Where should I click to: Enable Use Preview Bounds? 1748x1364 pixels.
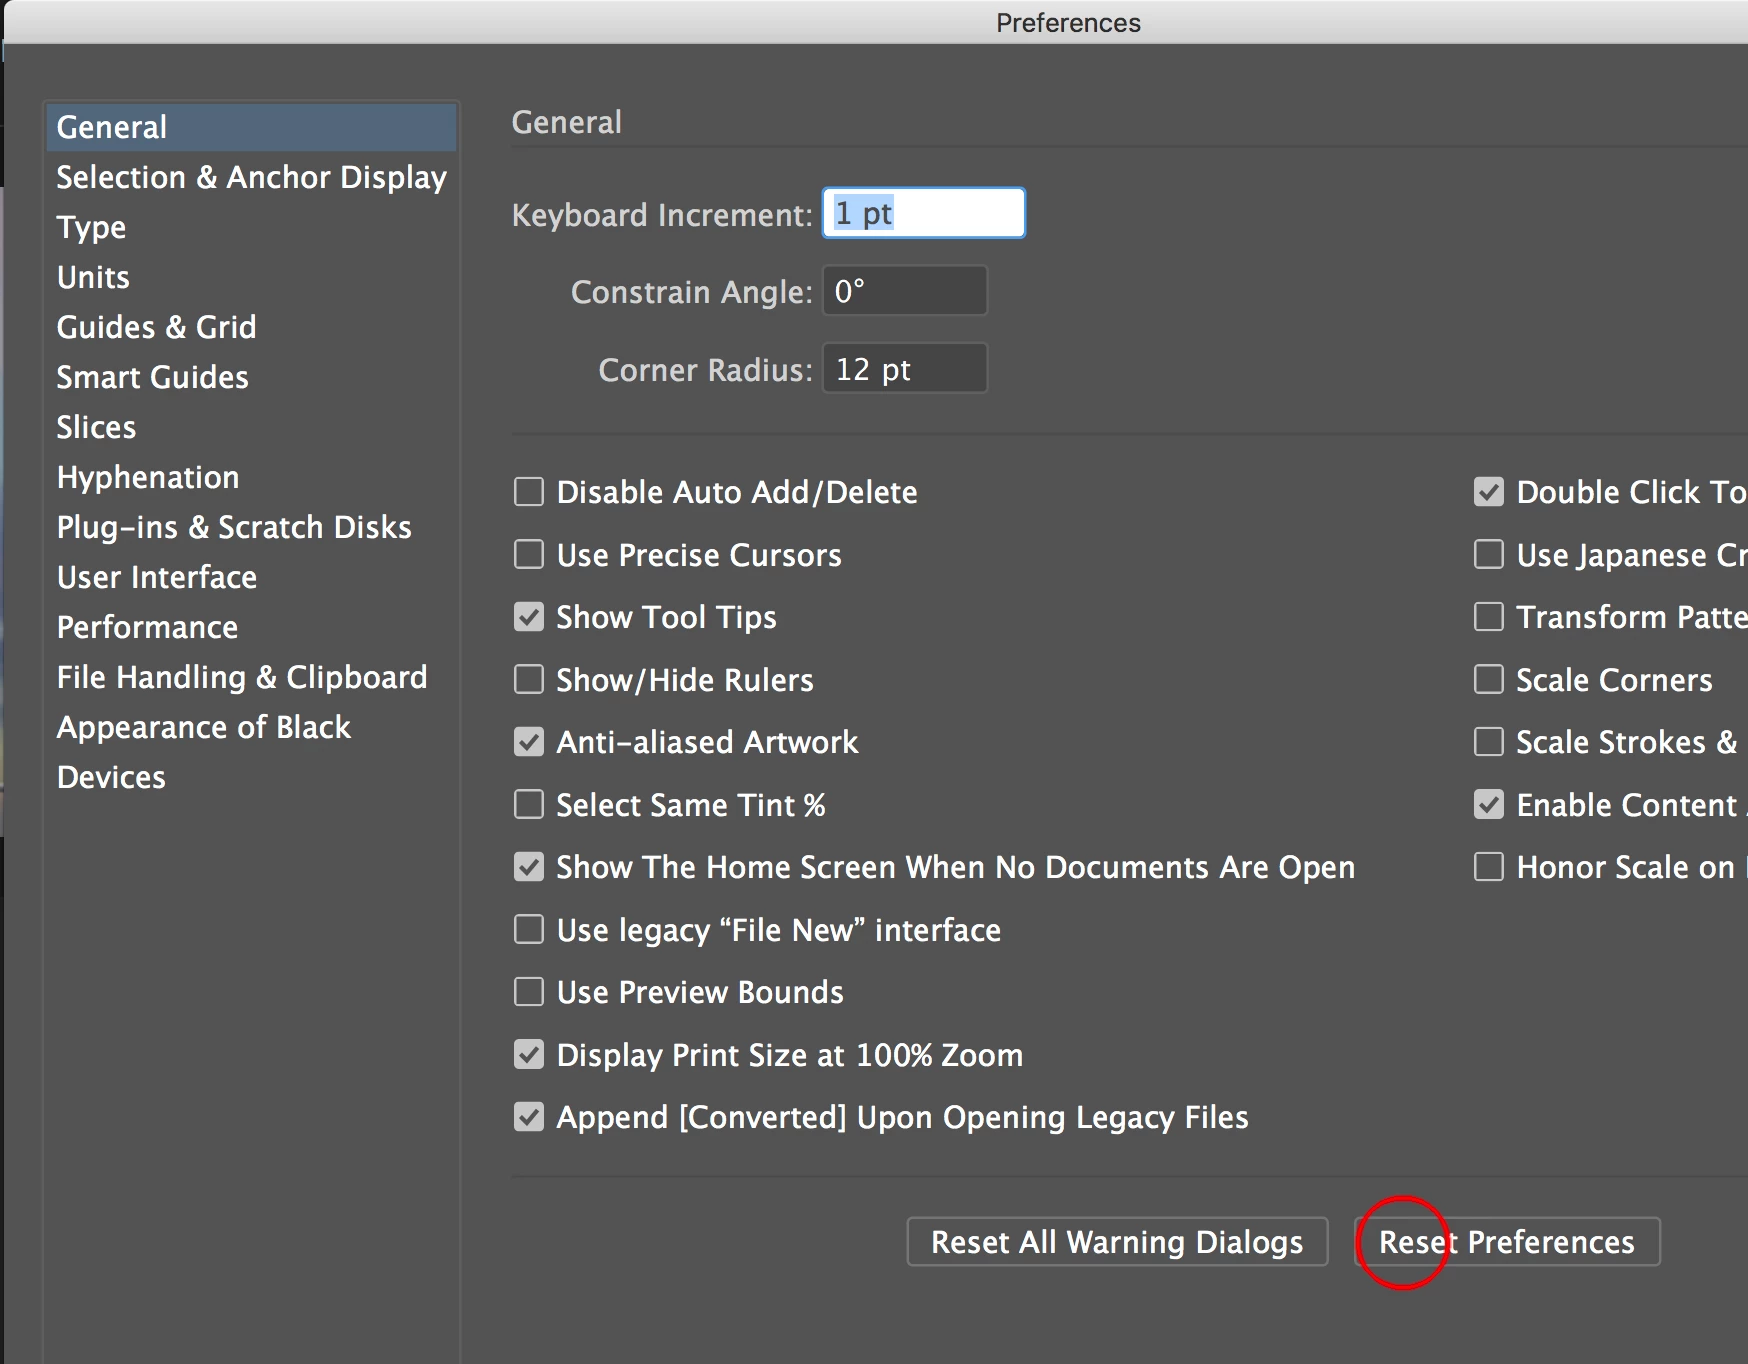point(529,992)
